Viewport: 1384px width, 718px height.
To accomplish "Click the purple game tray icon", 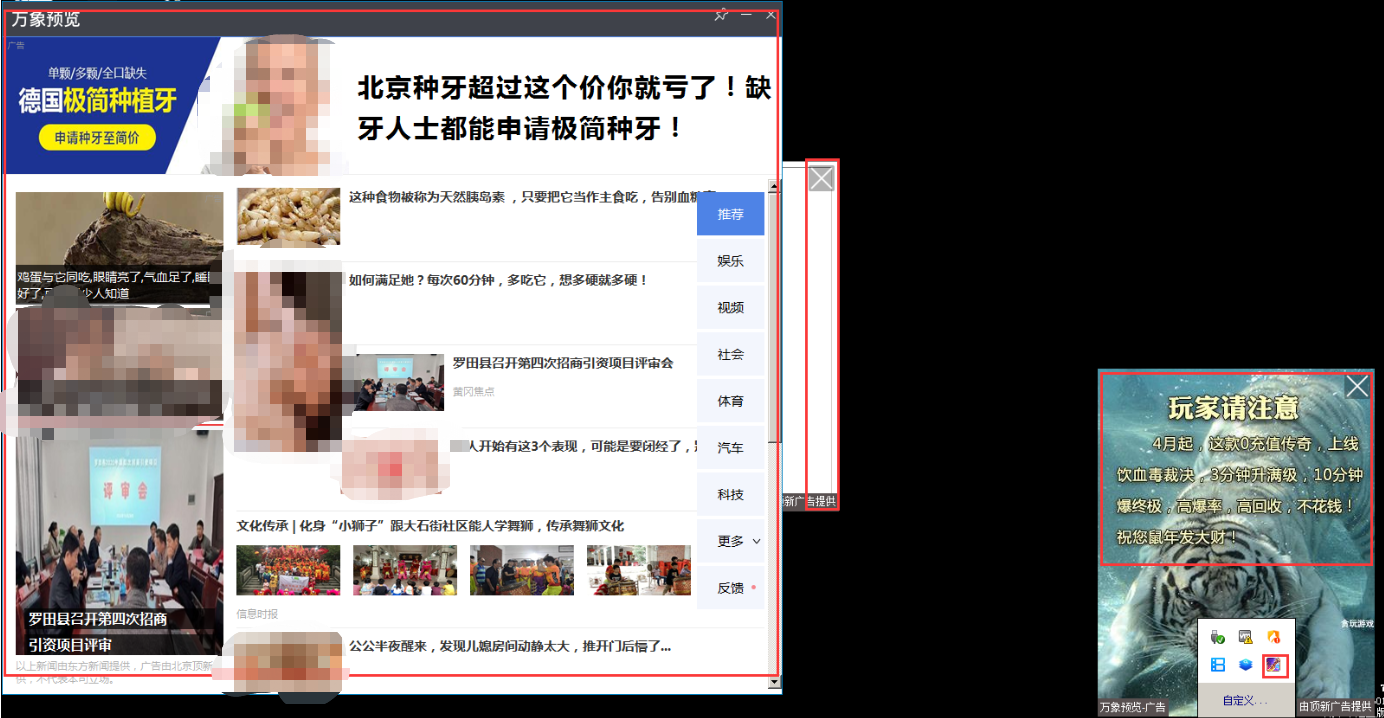I will tap(1274, 665).
